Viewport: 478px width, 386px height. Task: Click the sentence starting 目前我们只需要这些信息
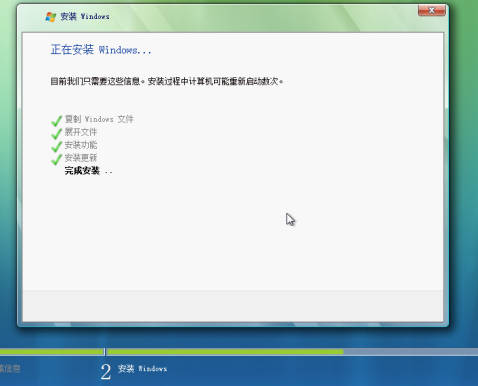[167, 81]
